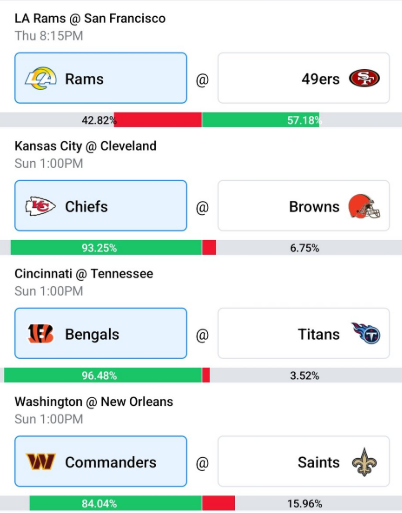The width and height of the screenshot is (402, 513).
Task: Select the Chiefs pick box
Action: point(101,206)
